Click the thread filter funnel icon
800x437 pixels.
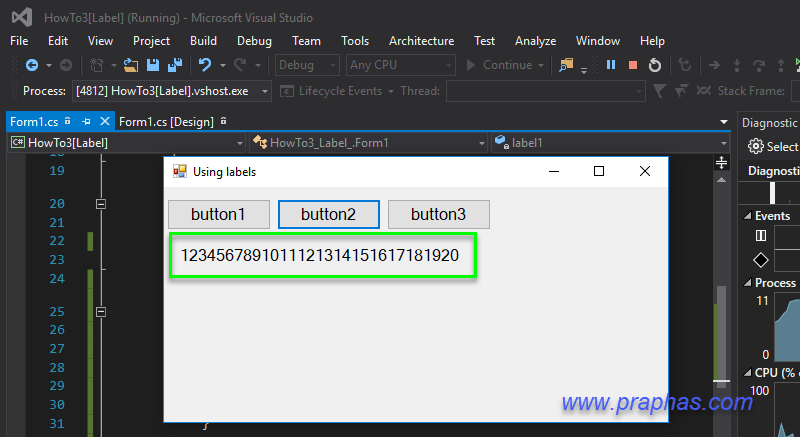(x=659, y=91)
